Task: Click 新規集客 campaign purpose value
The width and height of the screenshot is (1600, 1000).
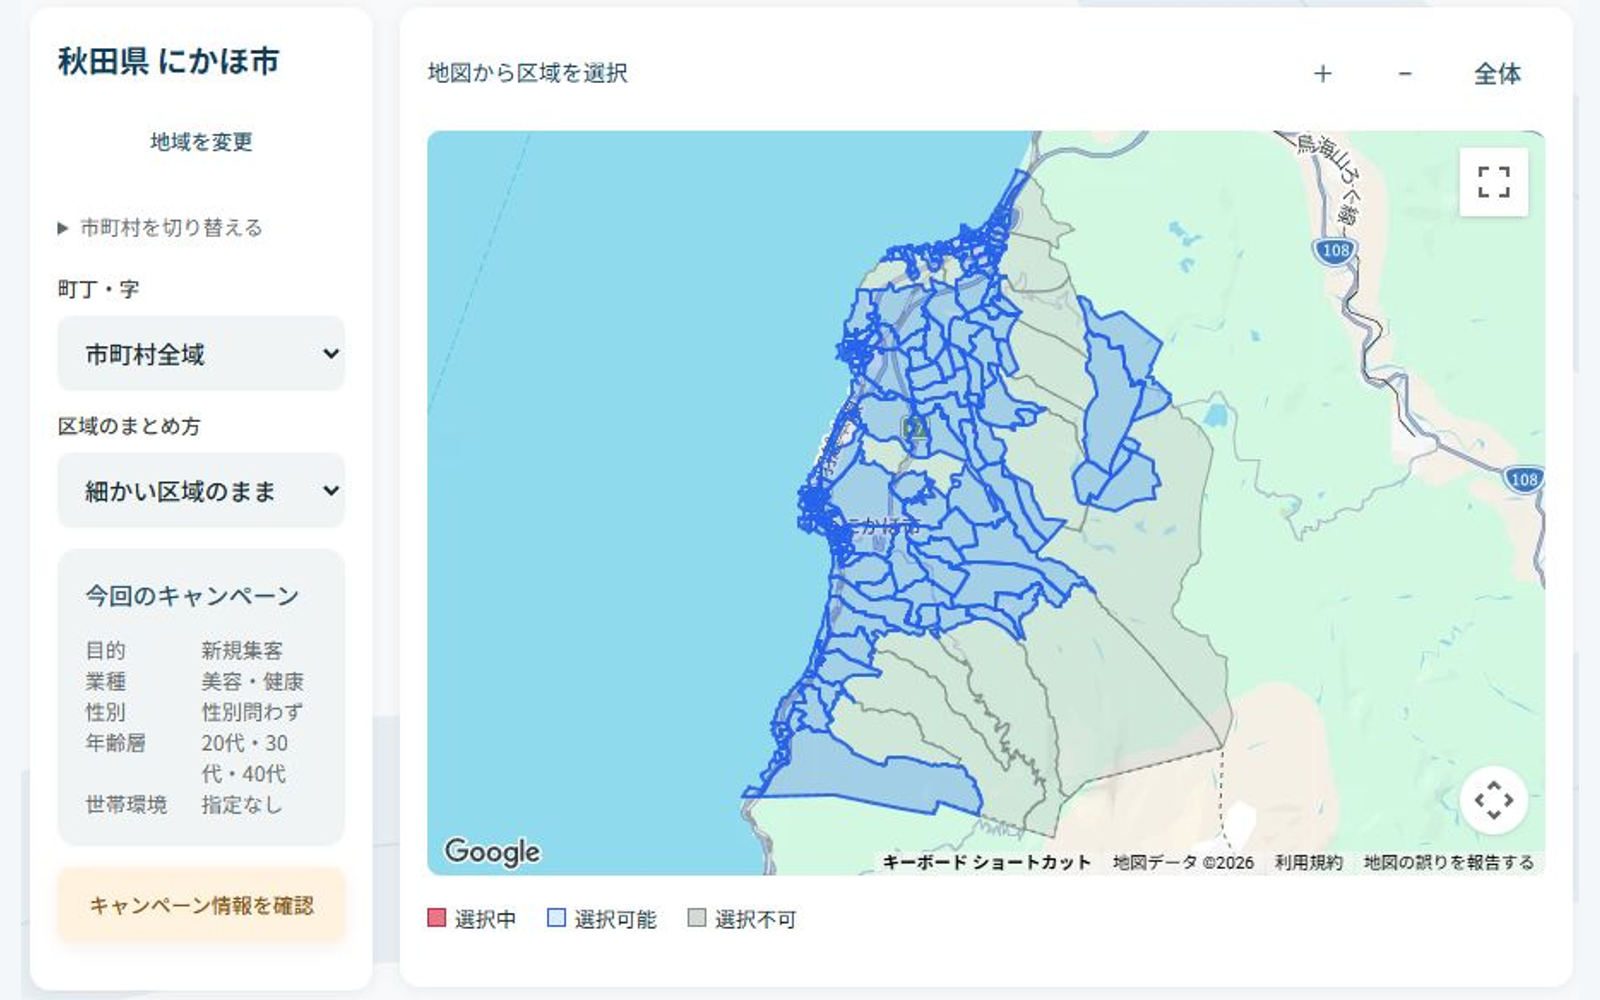Action: [x=242, y=651]
